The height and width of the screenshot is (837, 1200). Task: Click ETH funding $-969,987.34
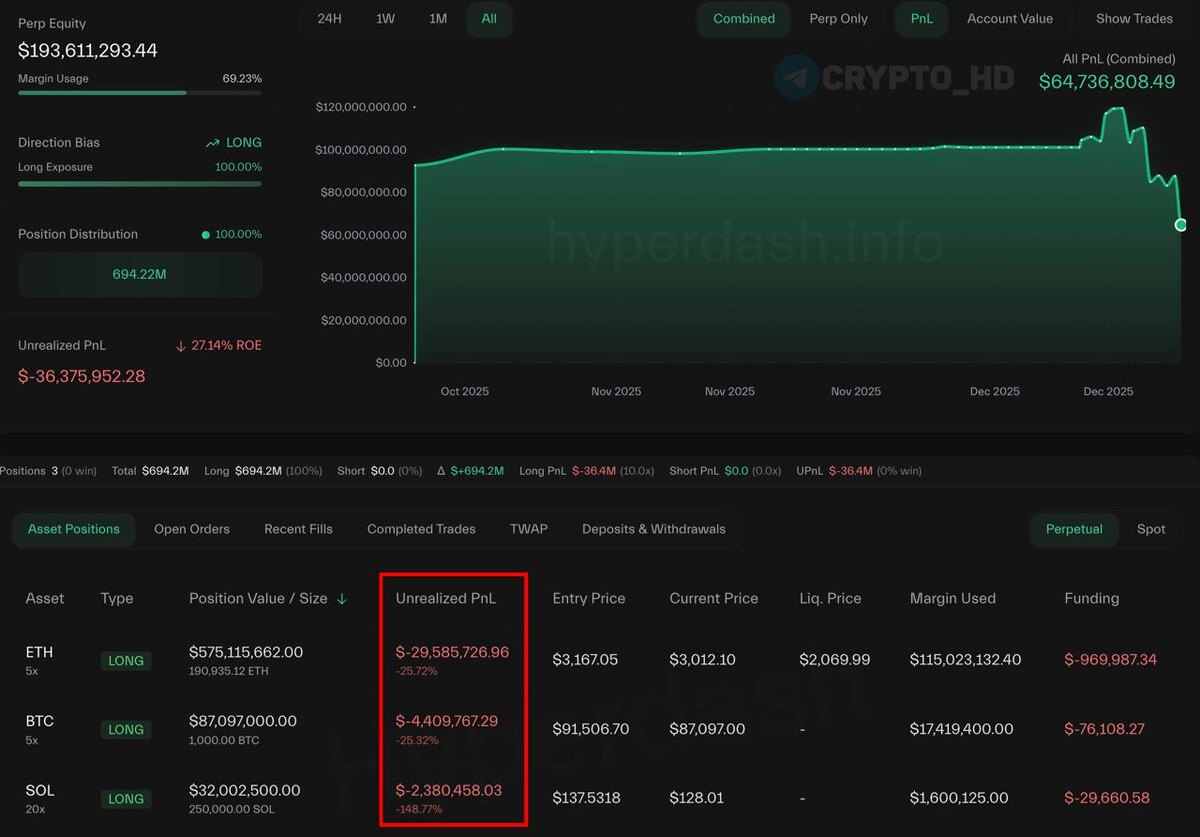(x=1111, y=660)
